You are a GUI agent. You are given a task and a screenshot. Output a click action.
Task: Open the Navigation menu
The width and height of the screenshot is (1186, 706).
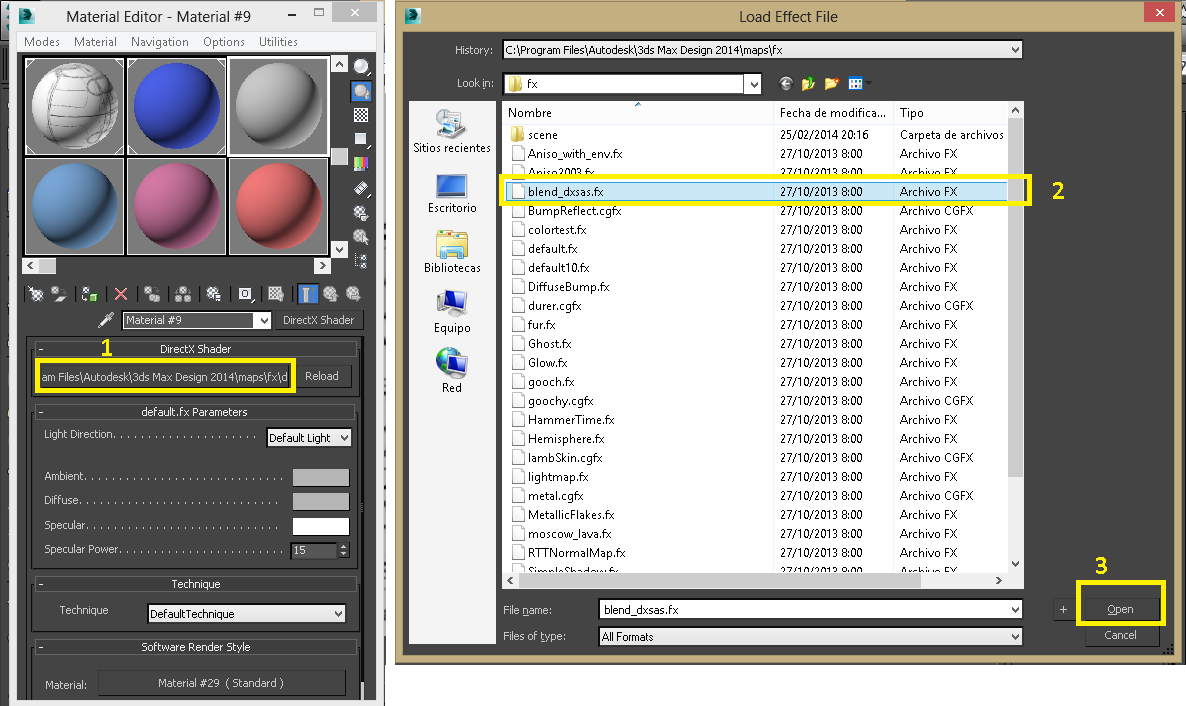[160, 42]
